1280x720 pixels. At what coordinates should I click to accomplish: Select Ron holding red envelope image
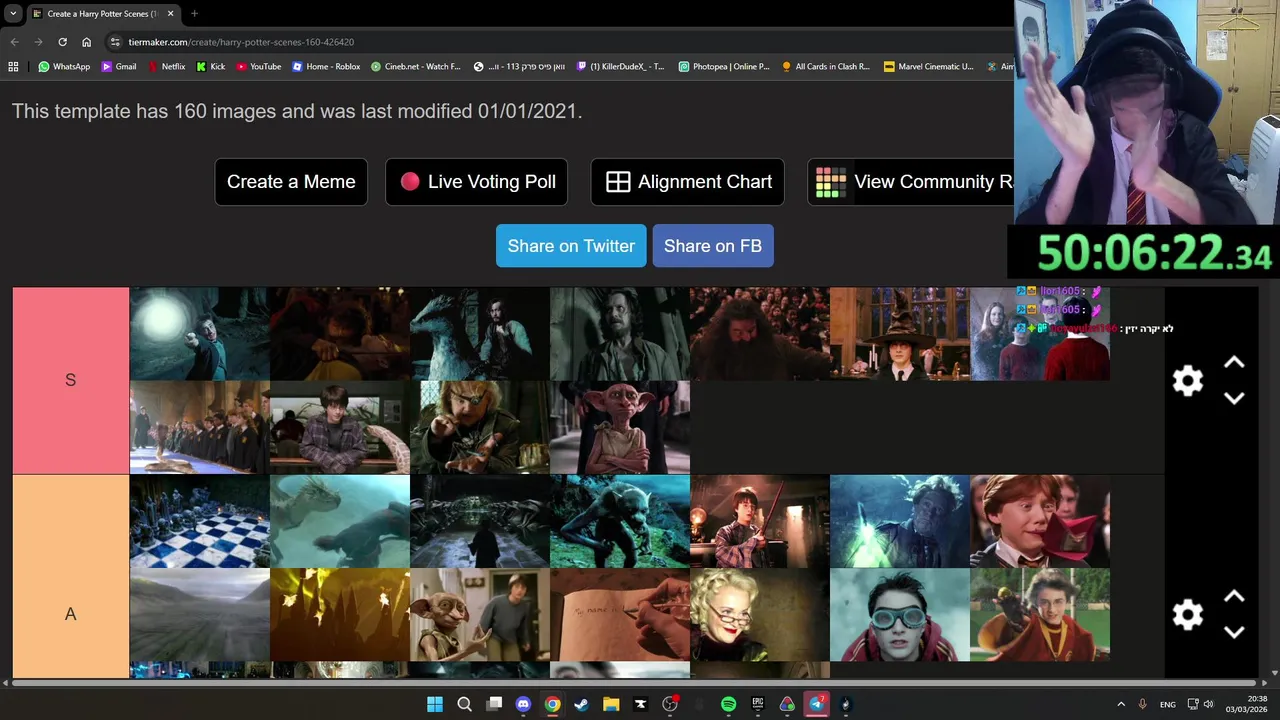click(1040, 521)
